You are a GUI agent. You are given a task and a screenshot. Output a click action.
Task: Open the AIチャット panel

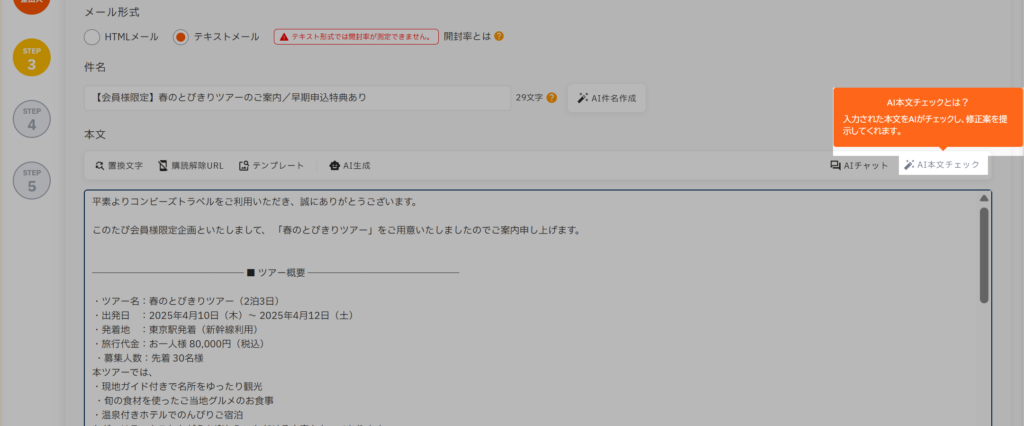(835, 165)
